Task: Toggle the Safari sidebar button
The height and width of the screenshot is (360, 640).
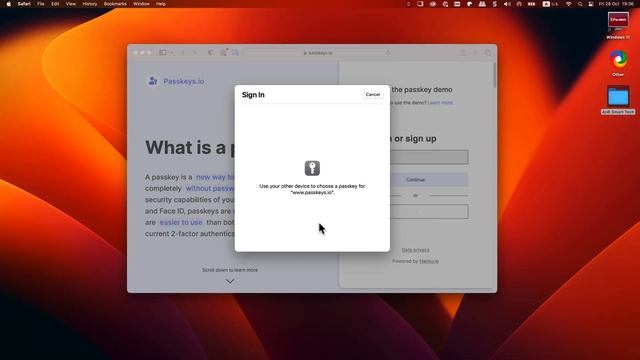Action: 163,53
